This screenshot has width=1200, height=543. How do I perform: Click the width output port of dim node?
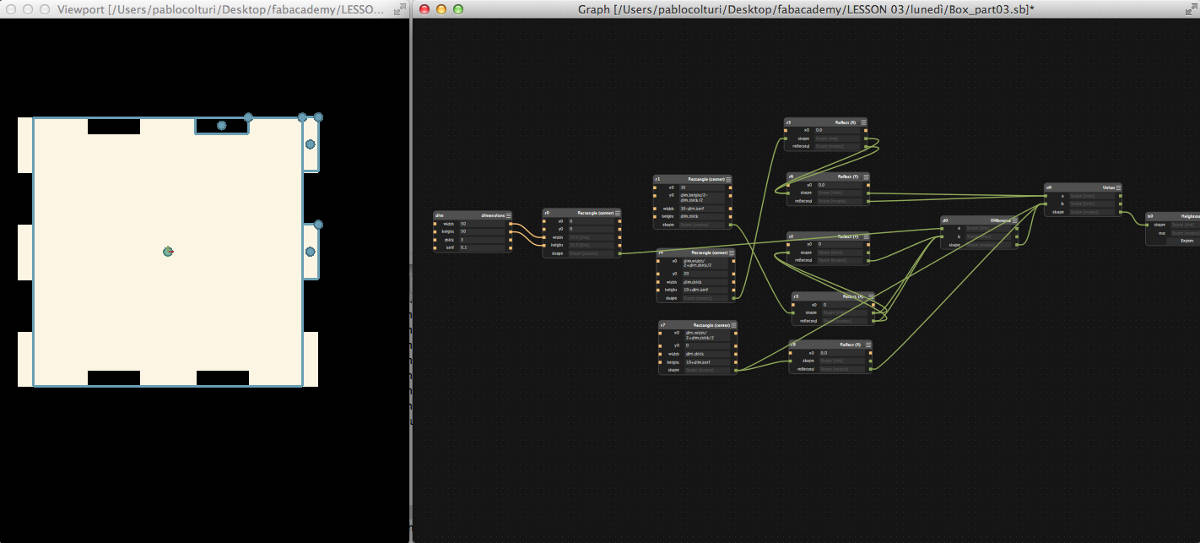510,224
